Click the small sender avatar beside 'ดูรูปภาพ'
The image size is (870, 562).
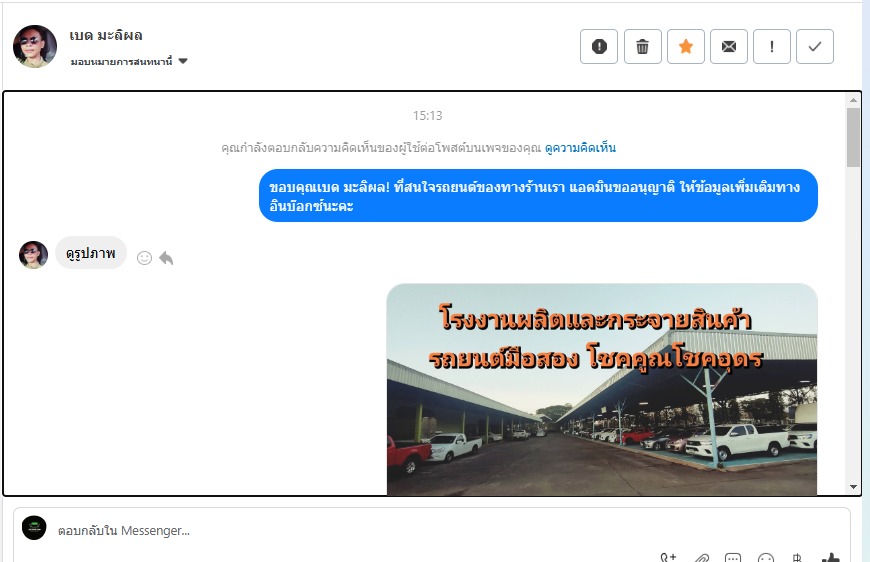(33, 255)
